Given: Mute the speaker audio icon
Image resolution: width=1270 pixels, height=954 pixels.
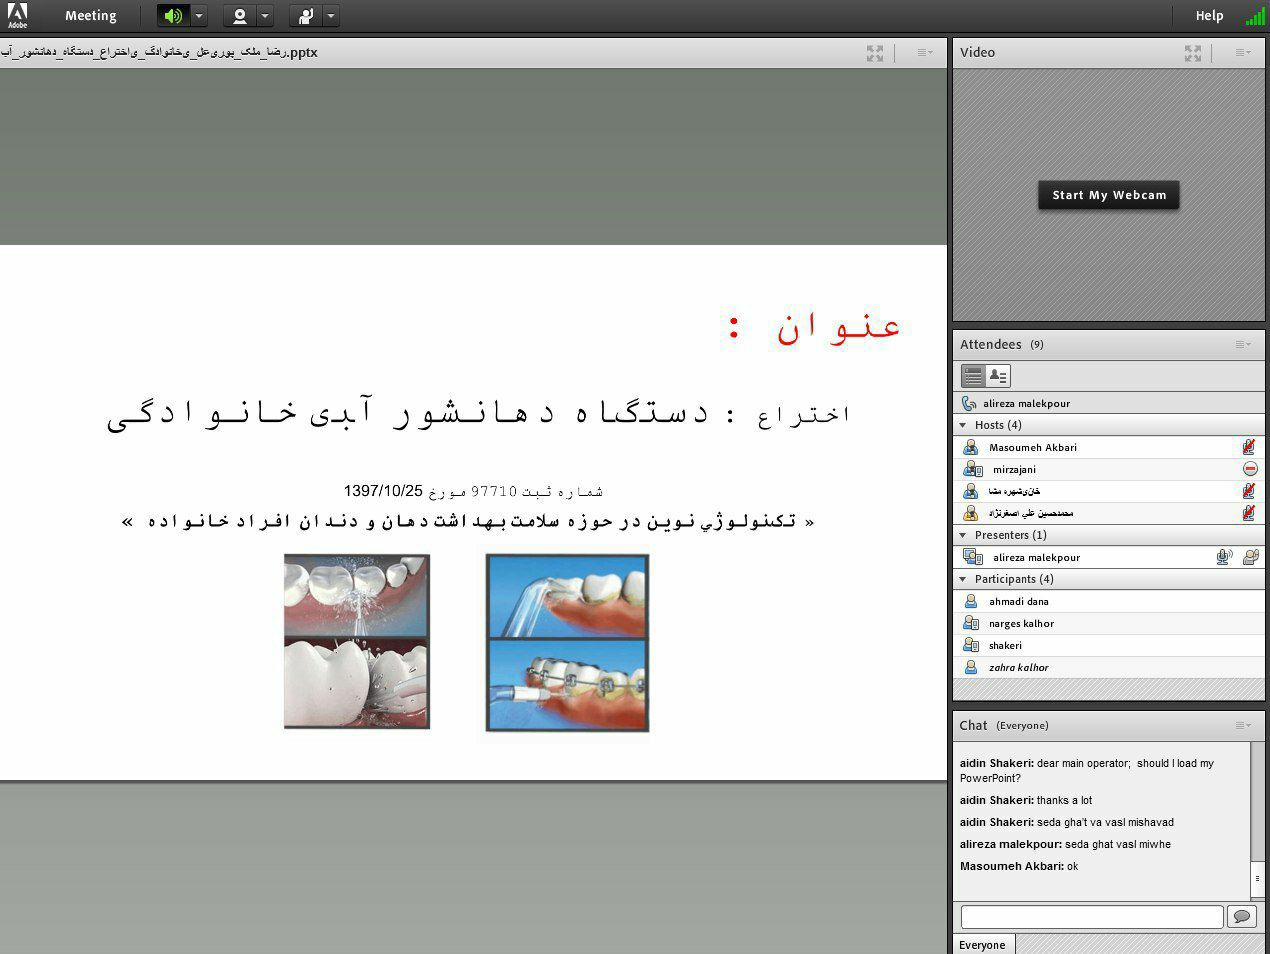Looking at the screenshot, I should tap(174, 16).
